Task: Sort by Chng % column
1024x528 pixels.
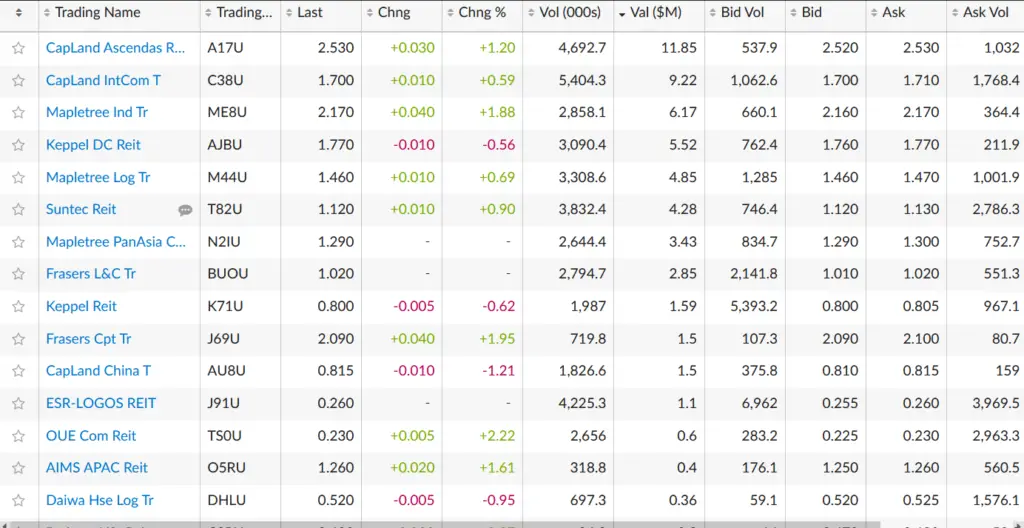Action: pyautogui.click(x=482, y=12)
